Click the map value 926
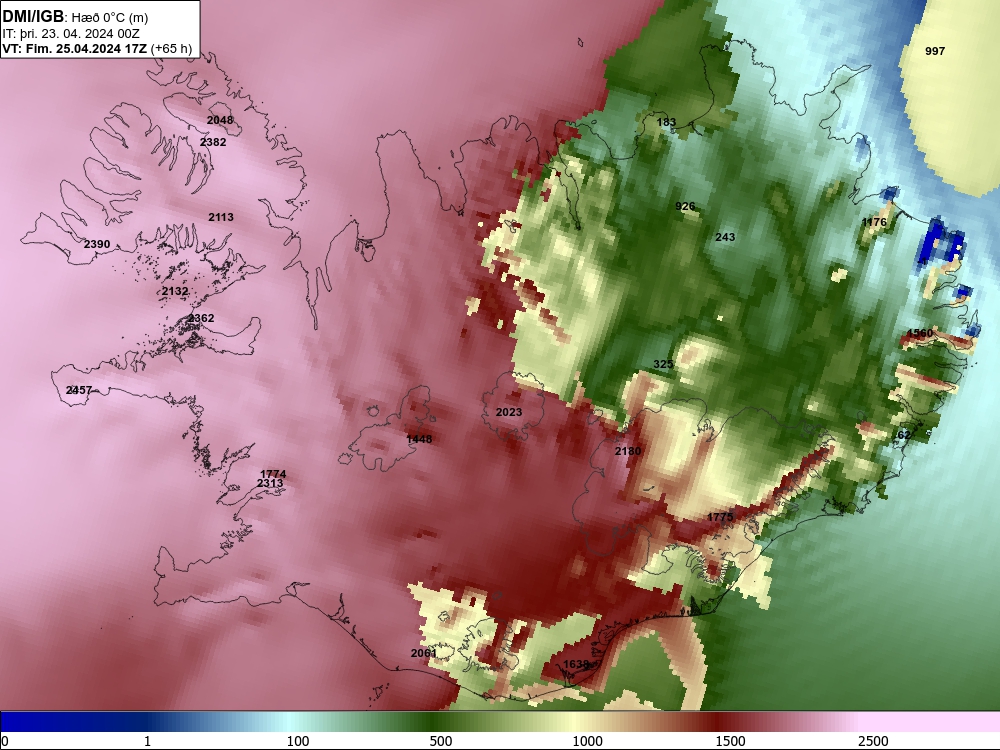This screenshot has width=1000, height=750. click(685, 206)
